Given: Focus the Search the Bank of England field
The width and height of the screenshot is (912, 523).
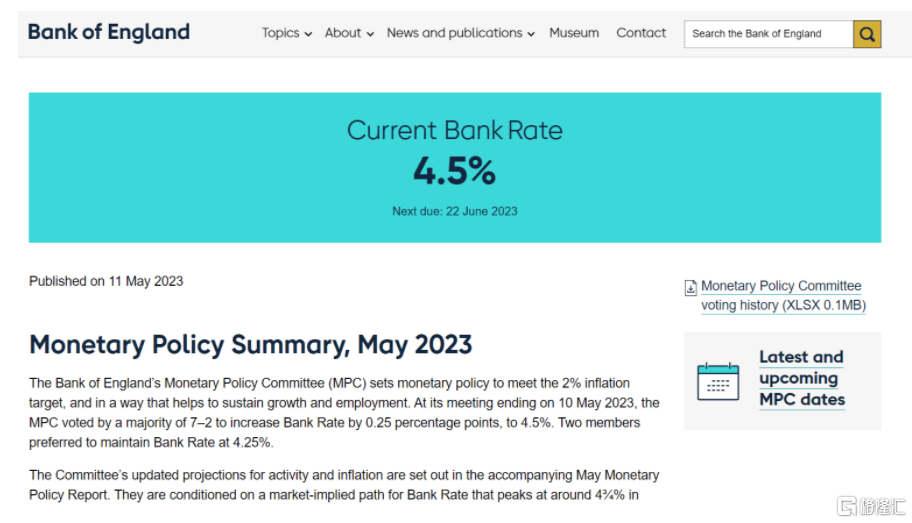Looking at the screenshot, I should pos(768,34).
